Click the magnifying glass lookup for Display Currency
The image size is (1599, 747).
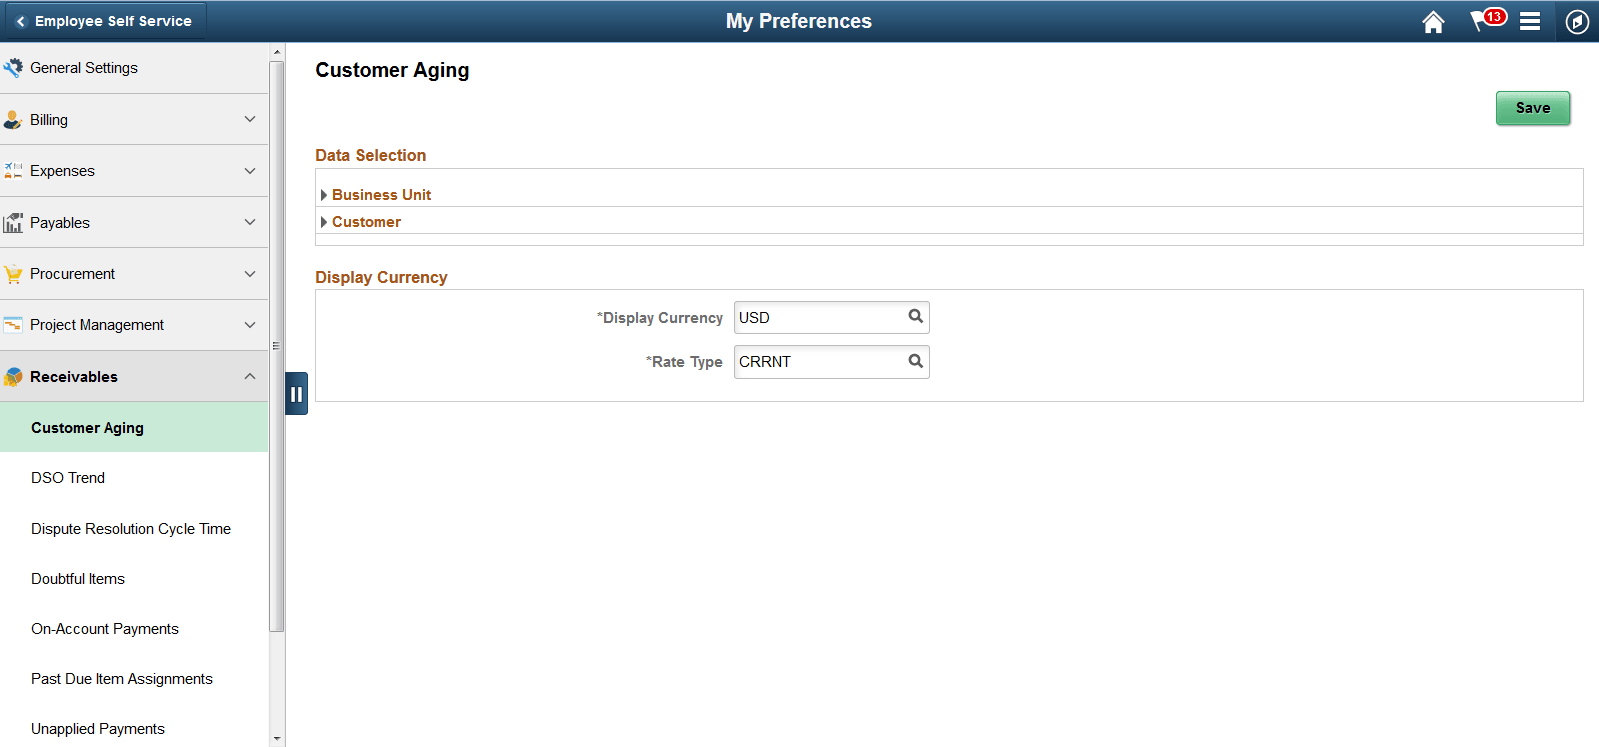(914, 316)
